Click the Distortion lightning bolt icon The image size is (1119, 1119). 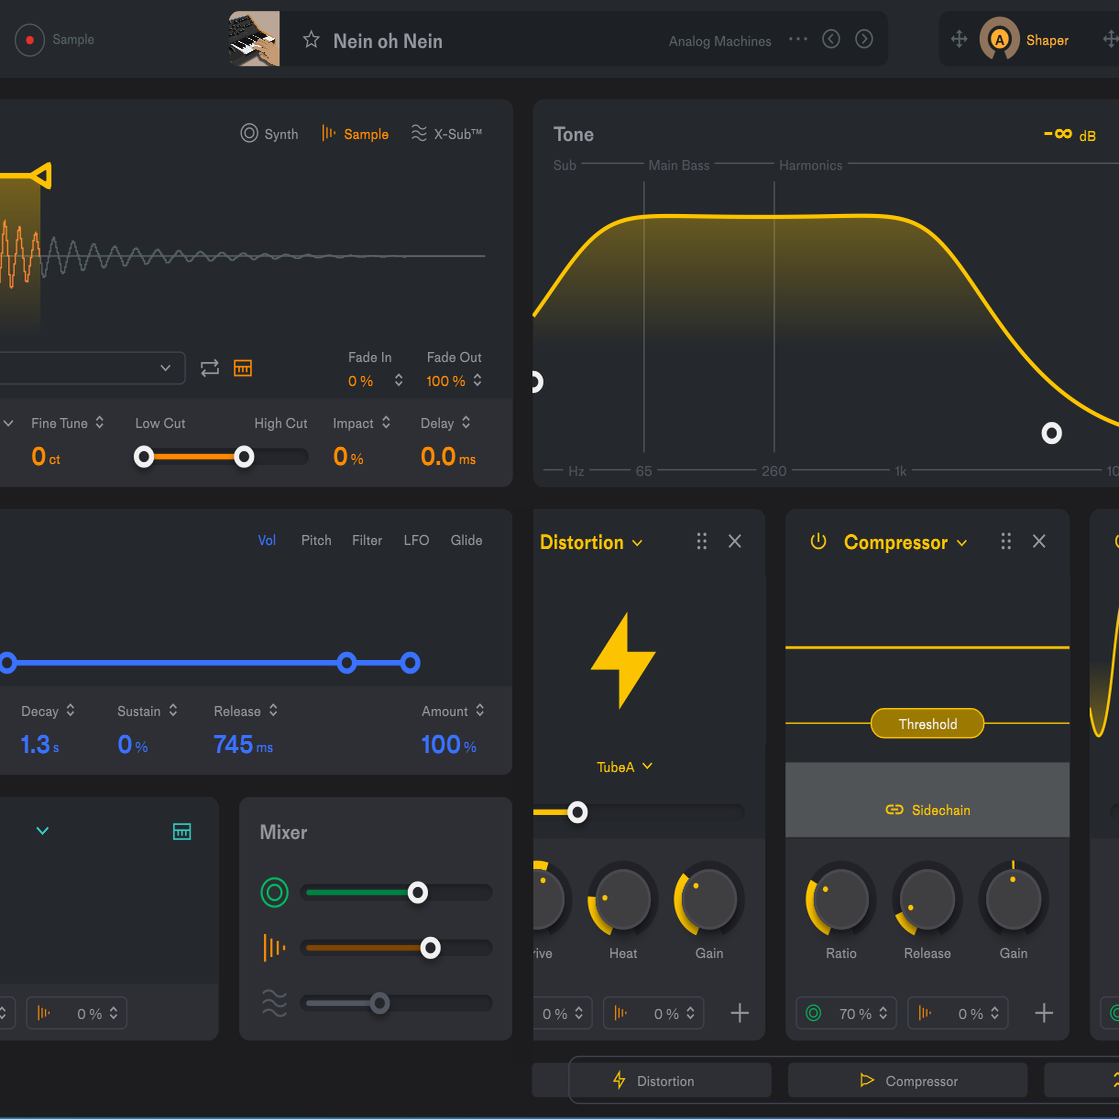point(624,660)
